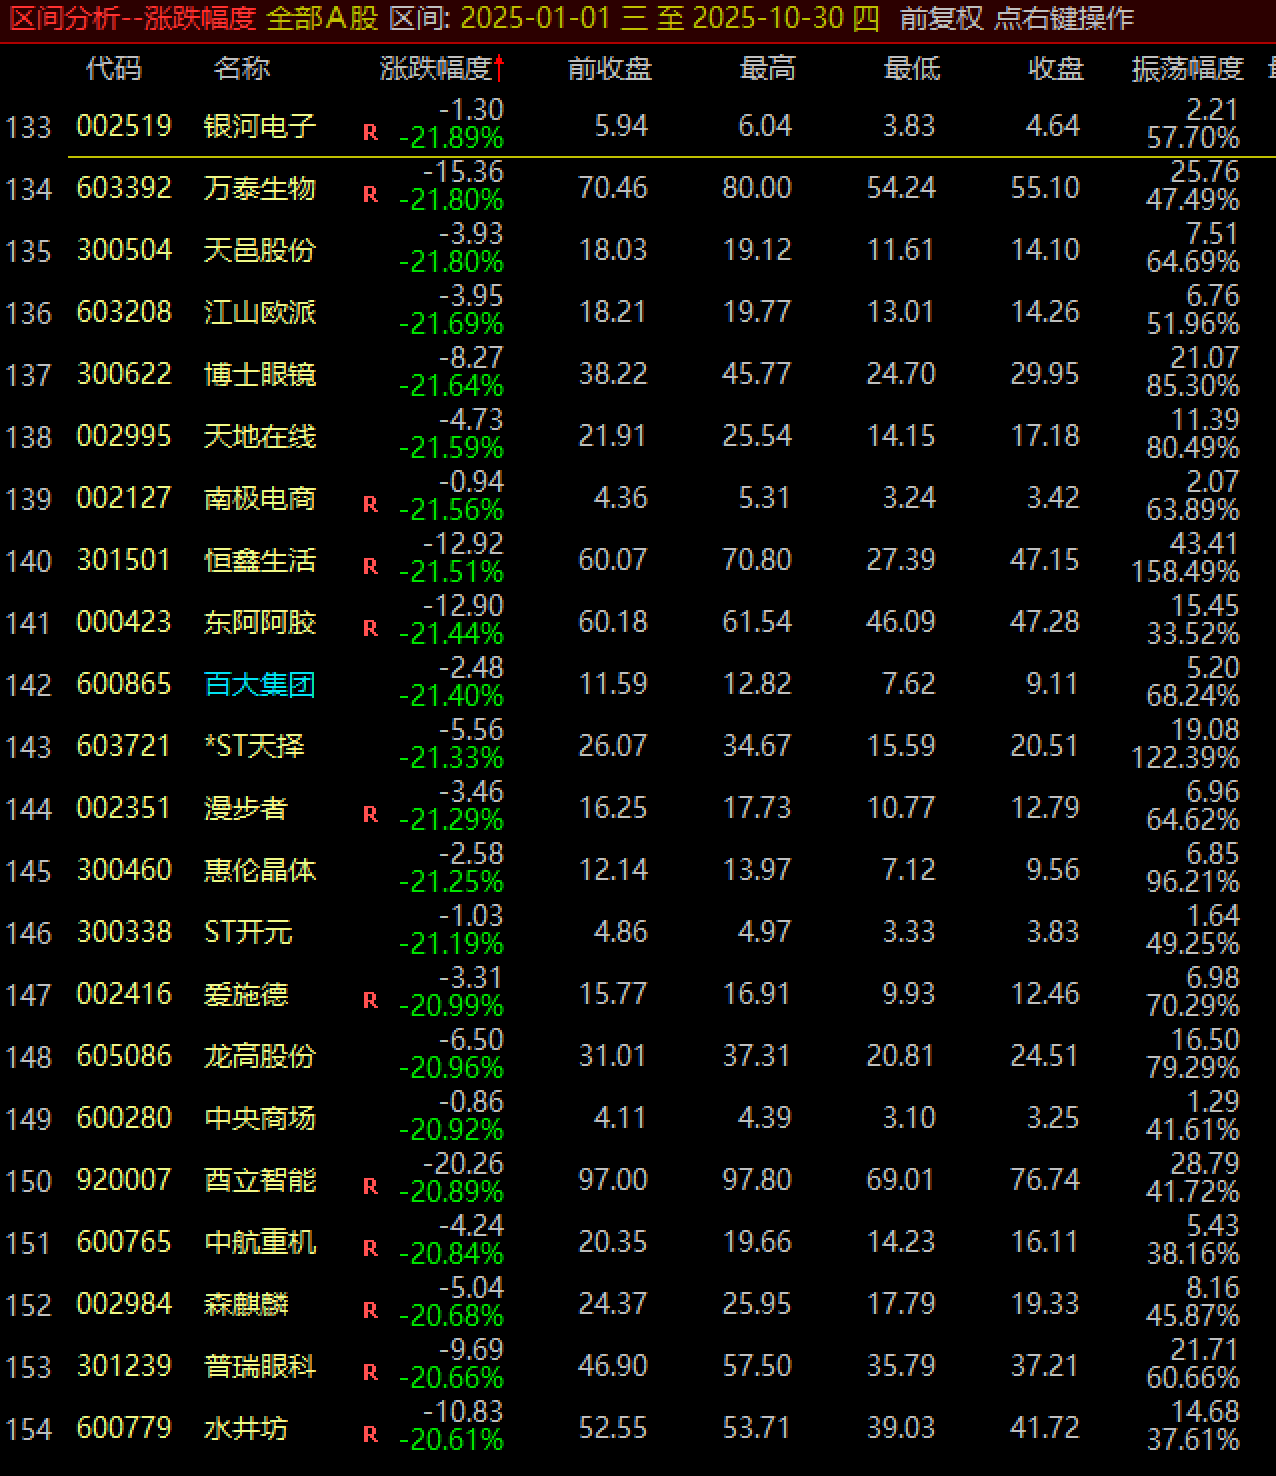The image size is (1276, 1476).
Task: Select stock name 普瑞眼科
Action: [x=260, y=1366]
